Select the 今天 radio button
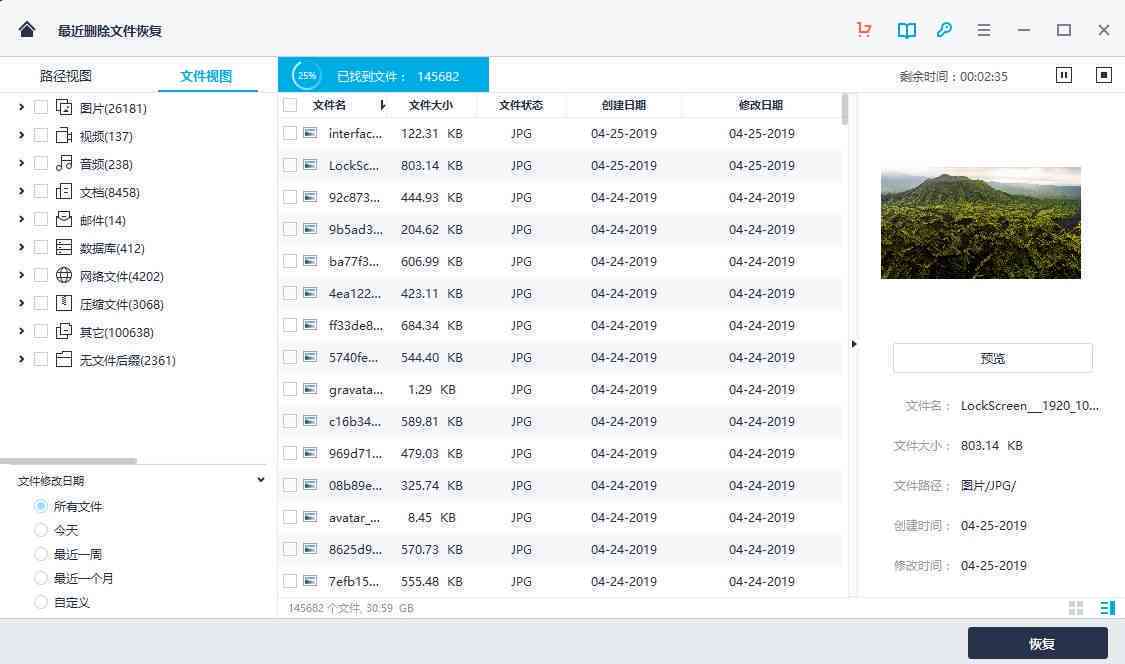The image size is (1125, 664). 41,530
